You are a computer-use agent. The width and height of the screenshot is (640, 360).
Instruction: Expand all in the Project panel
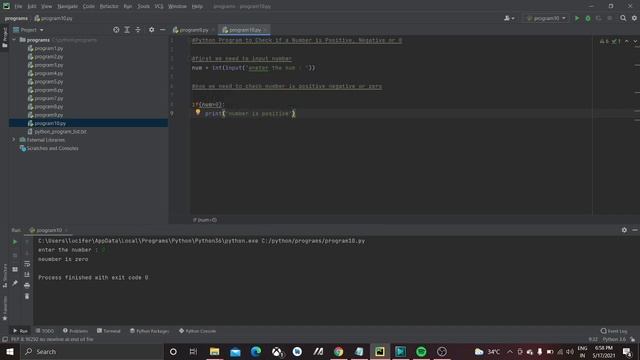coord(127,30)
